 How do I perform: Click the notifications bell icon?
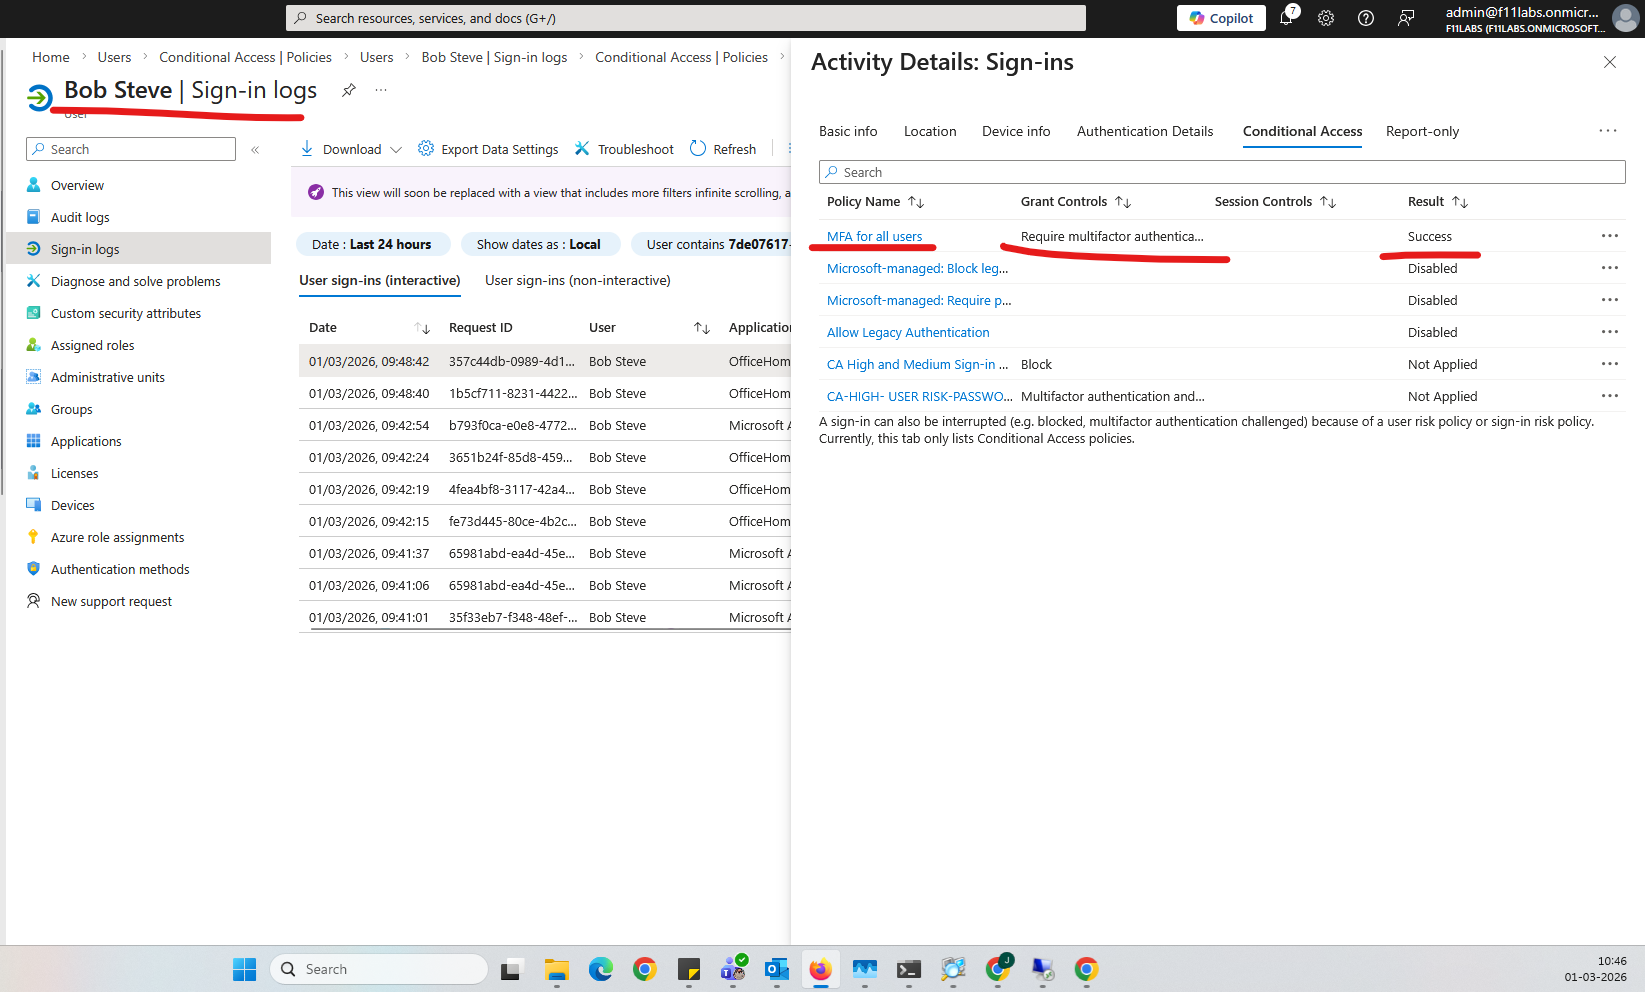pyautogui.click(x=1286, y=18)
